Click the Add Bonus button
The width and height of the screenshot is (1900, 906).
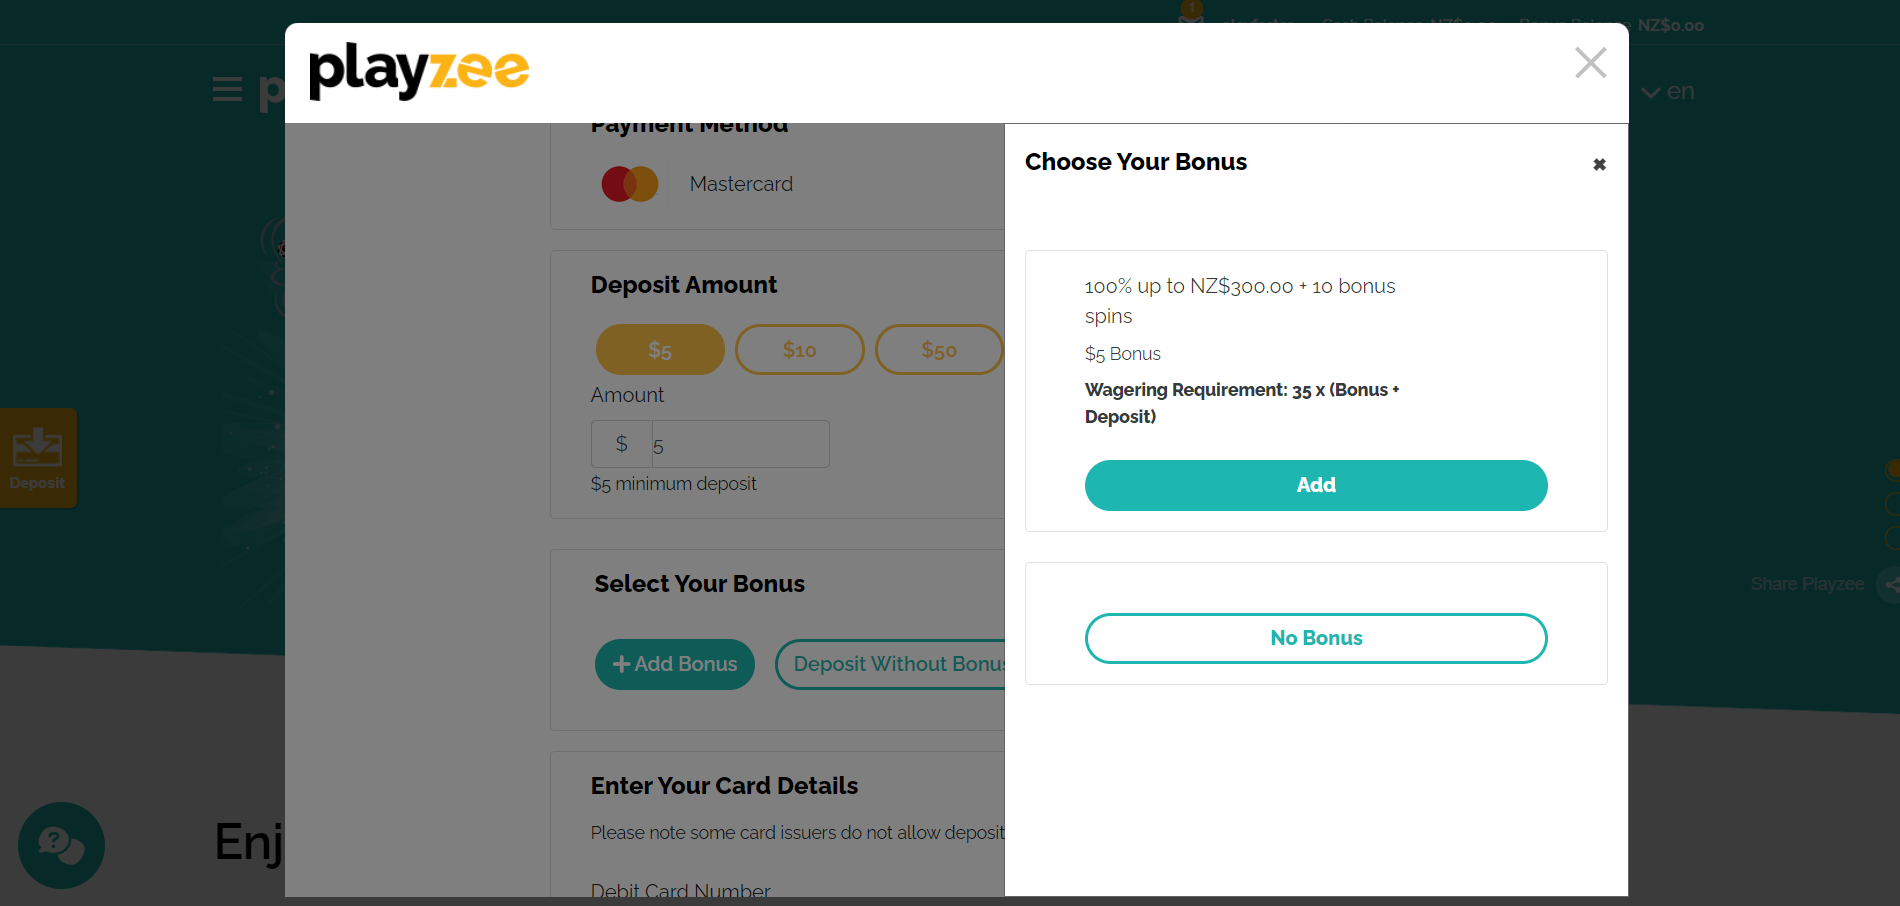[675, 664]
